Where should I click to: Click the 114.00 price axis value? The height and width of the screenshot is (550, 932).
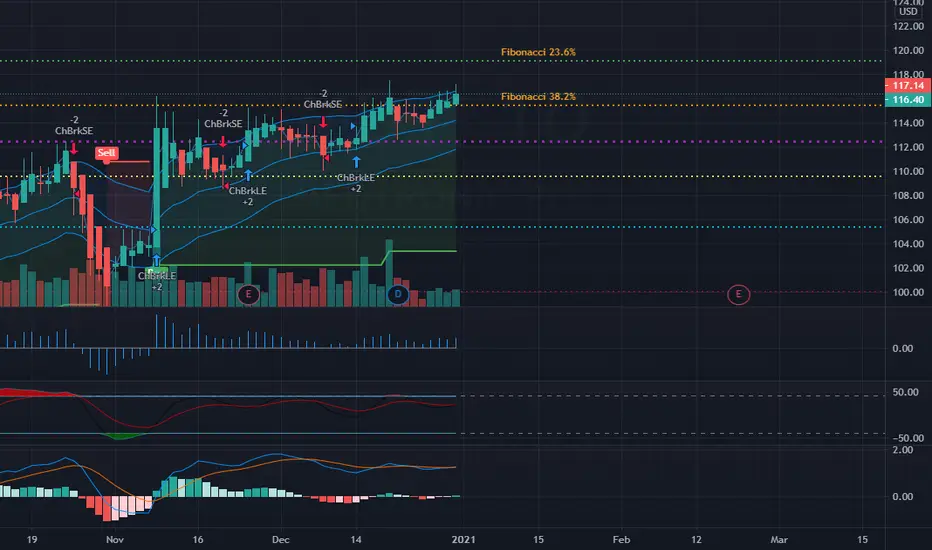pos(908,123)
